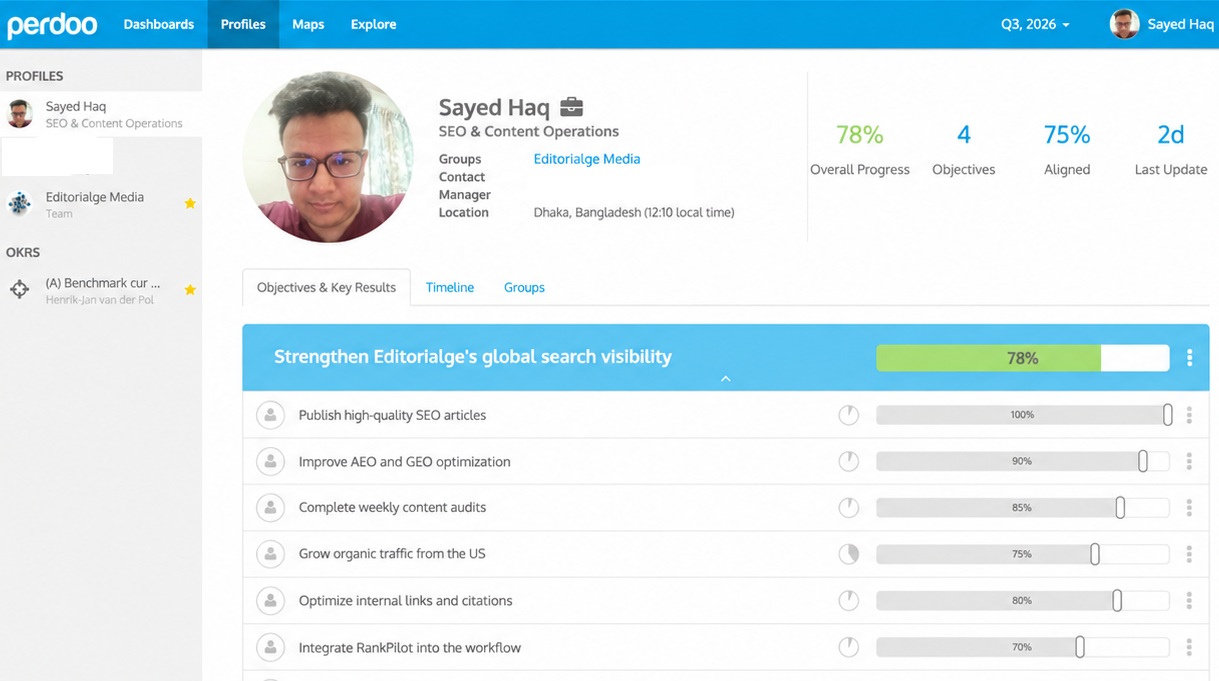The width and height of the screenshot is (1219, 681).
Task: Click clock status icon for Integrate RankPilot
Action: point(848,647)
